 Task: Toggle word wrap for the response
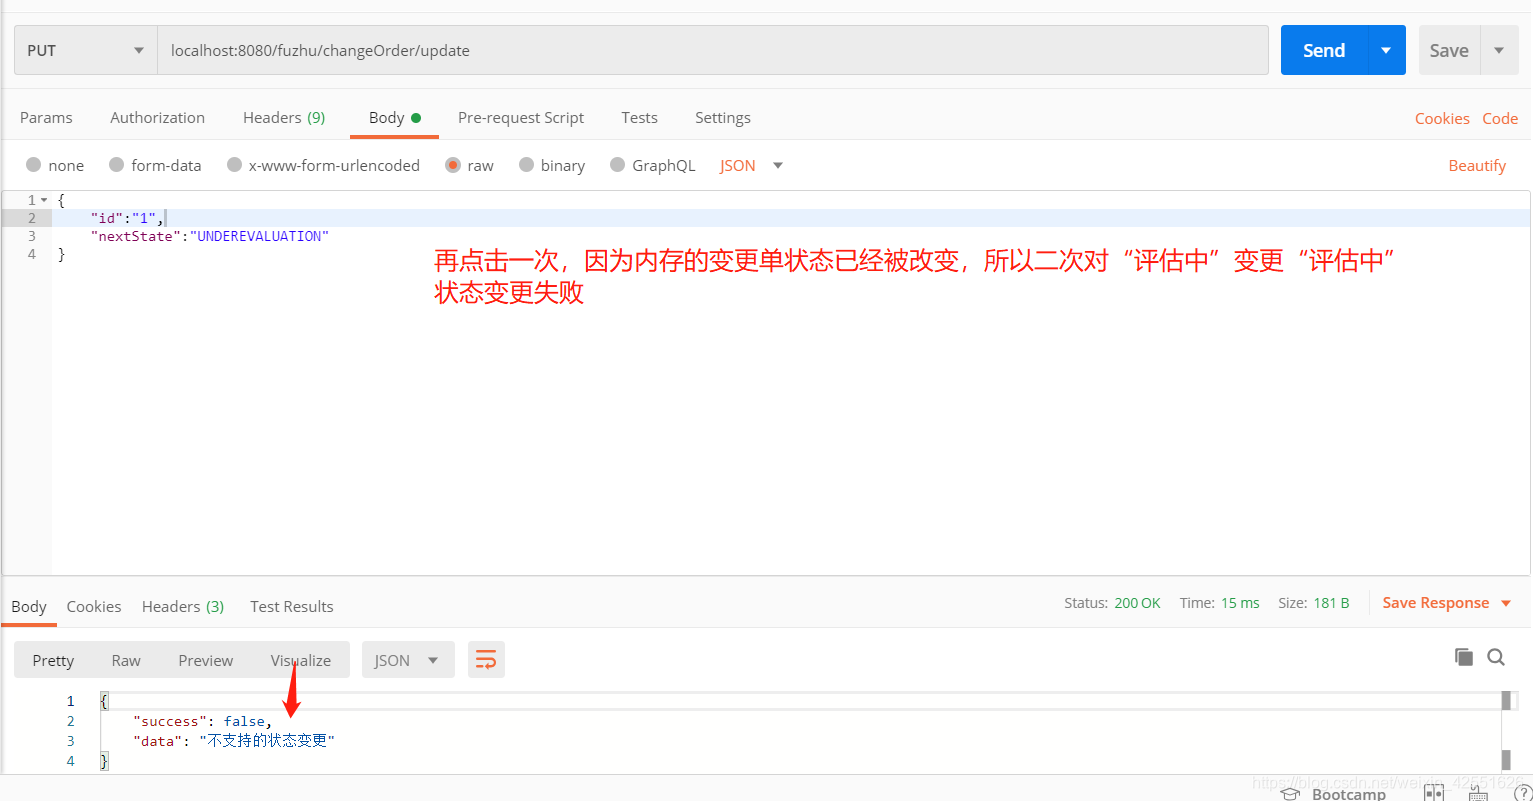[486, 660]
